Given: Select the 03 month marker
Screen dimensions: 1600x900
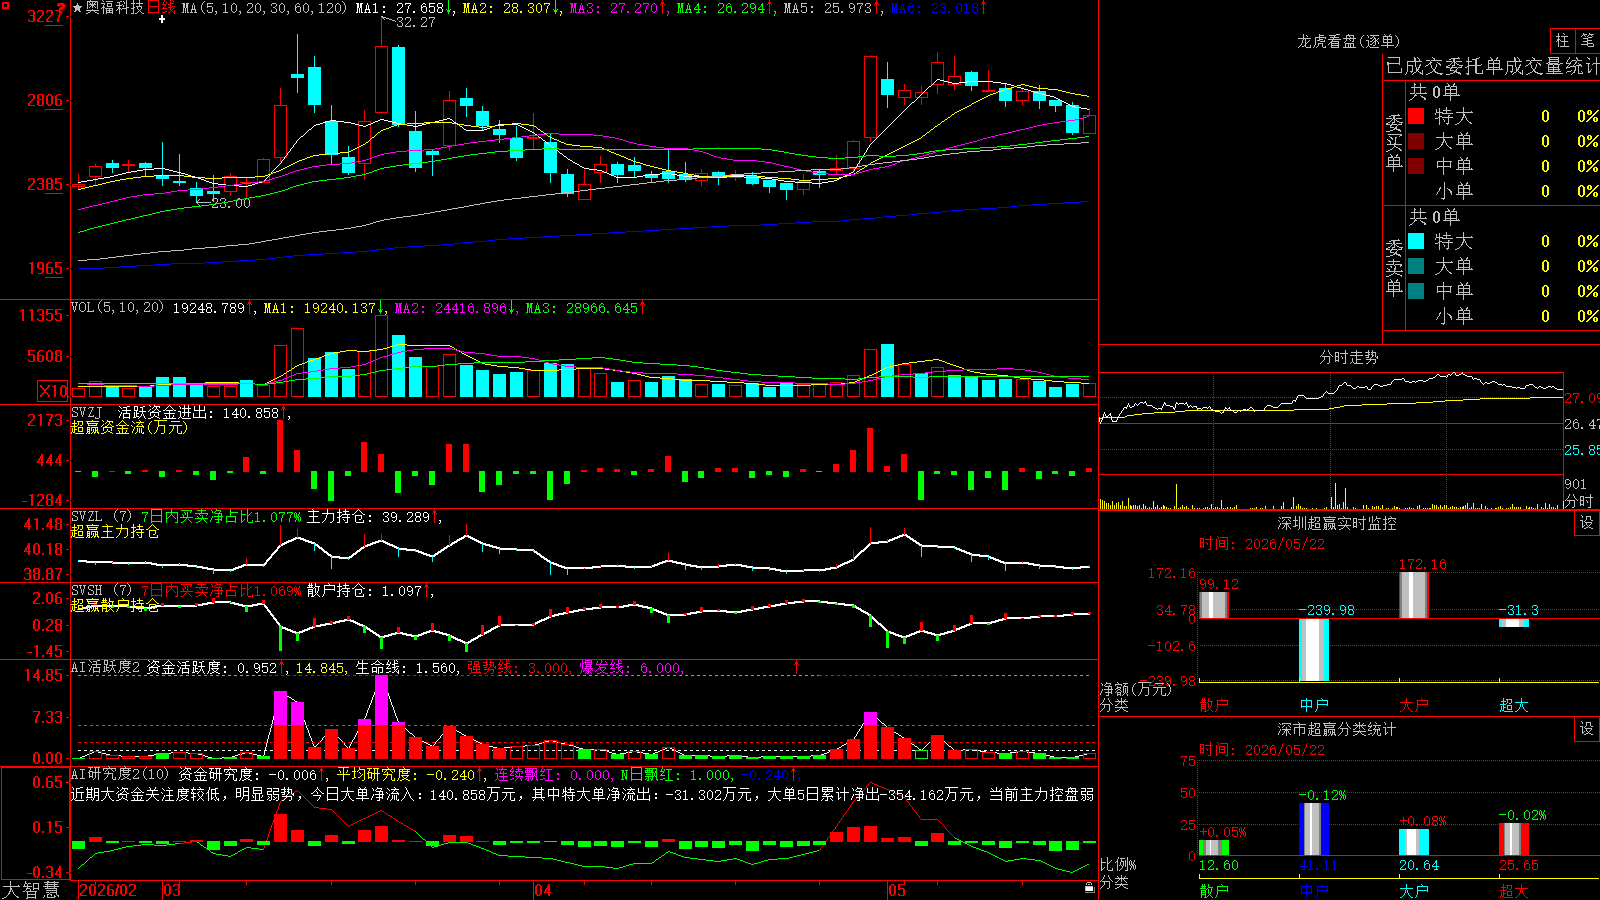Looking at the screenshot, I should 172,890.
